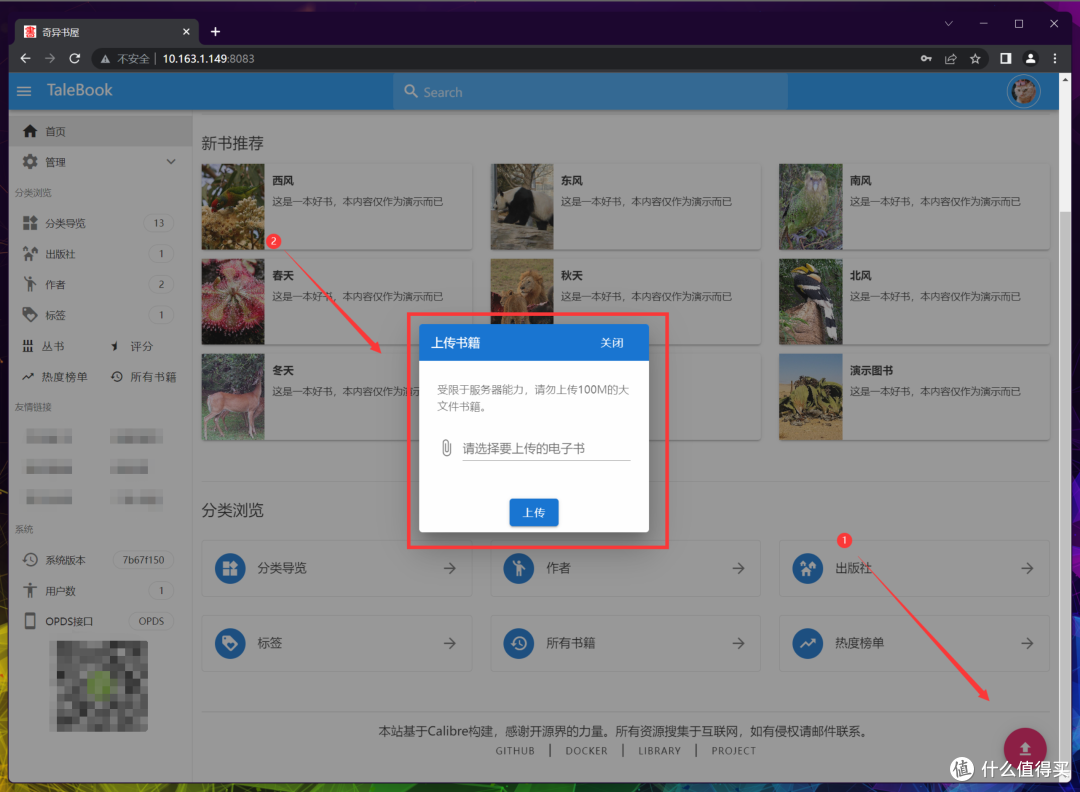Click the arrow on 作者 card
1080x792 pixels.
(738, 568)
